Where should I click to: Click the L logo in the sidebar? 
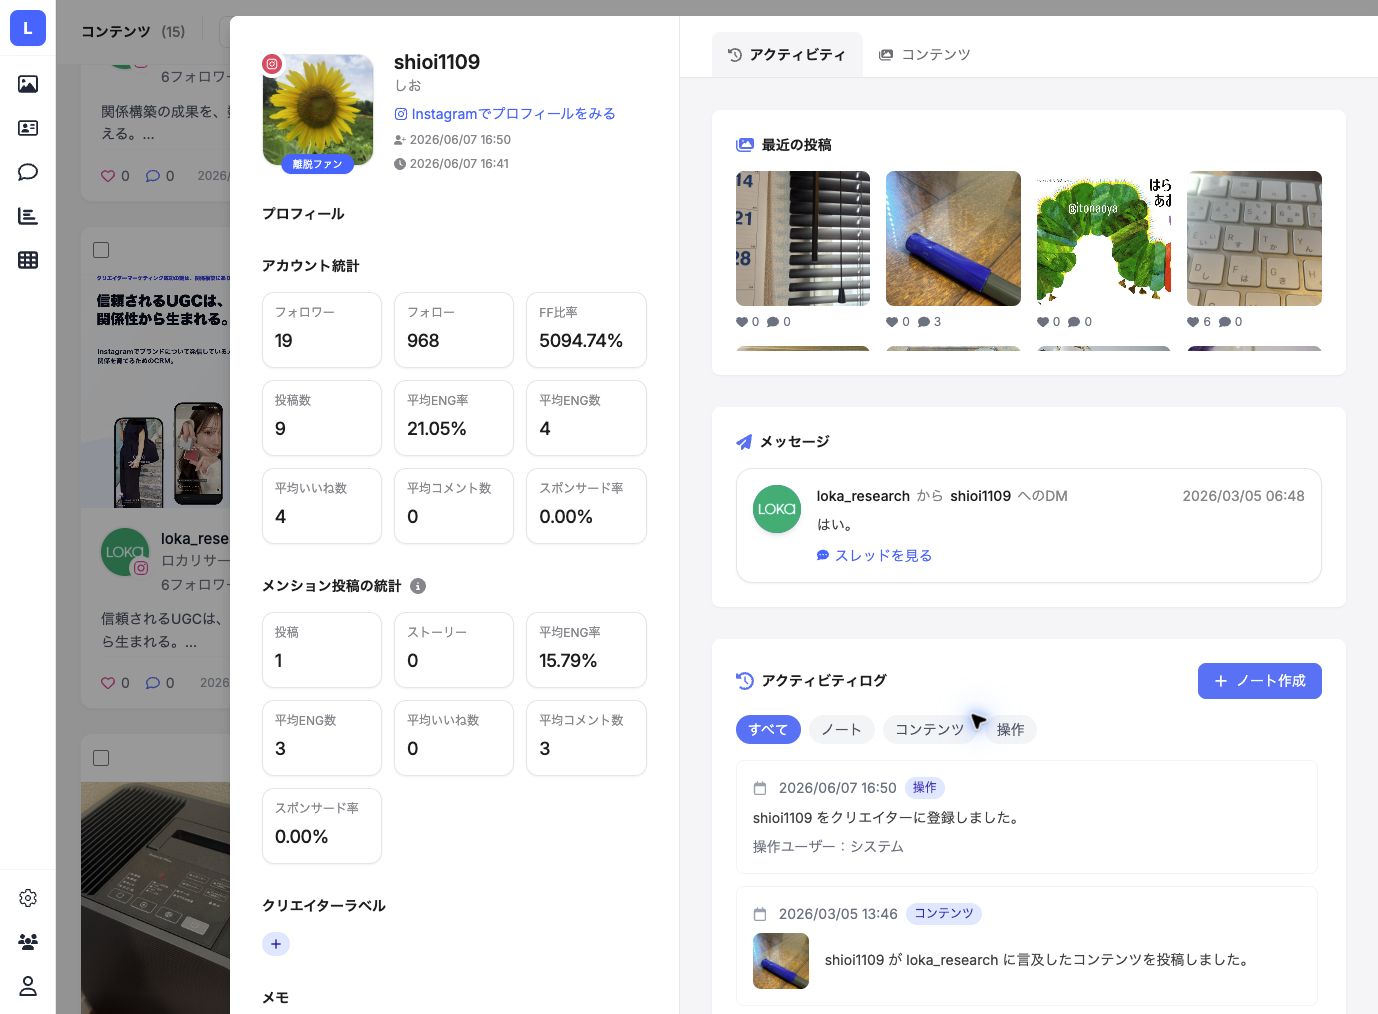28,28
